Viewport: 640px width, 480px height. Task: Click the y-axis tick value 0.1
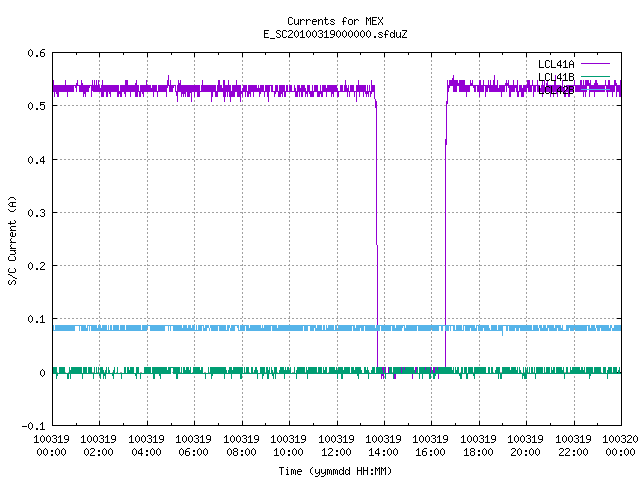pyautogui.click(x=36, y=319)
